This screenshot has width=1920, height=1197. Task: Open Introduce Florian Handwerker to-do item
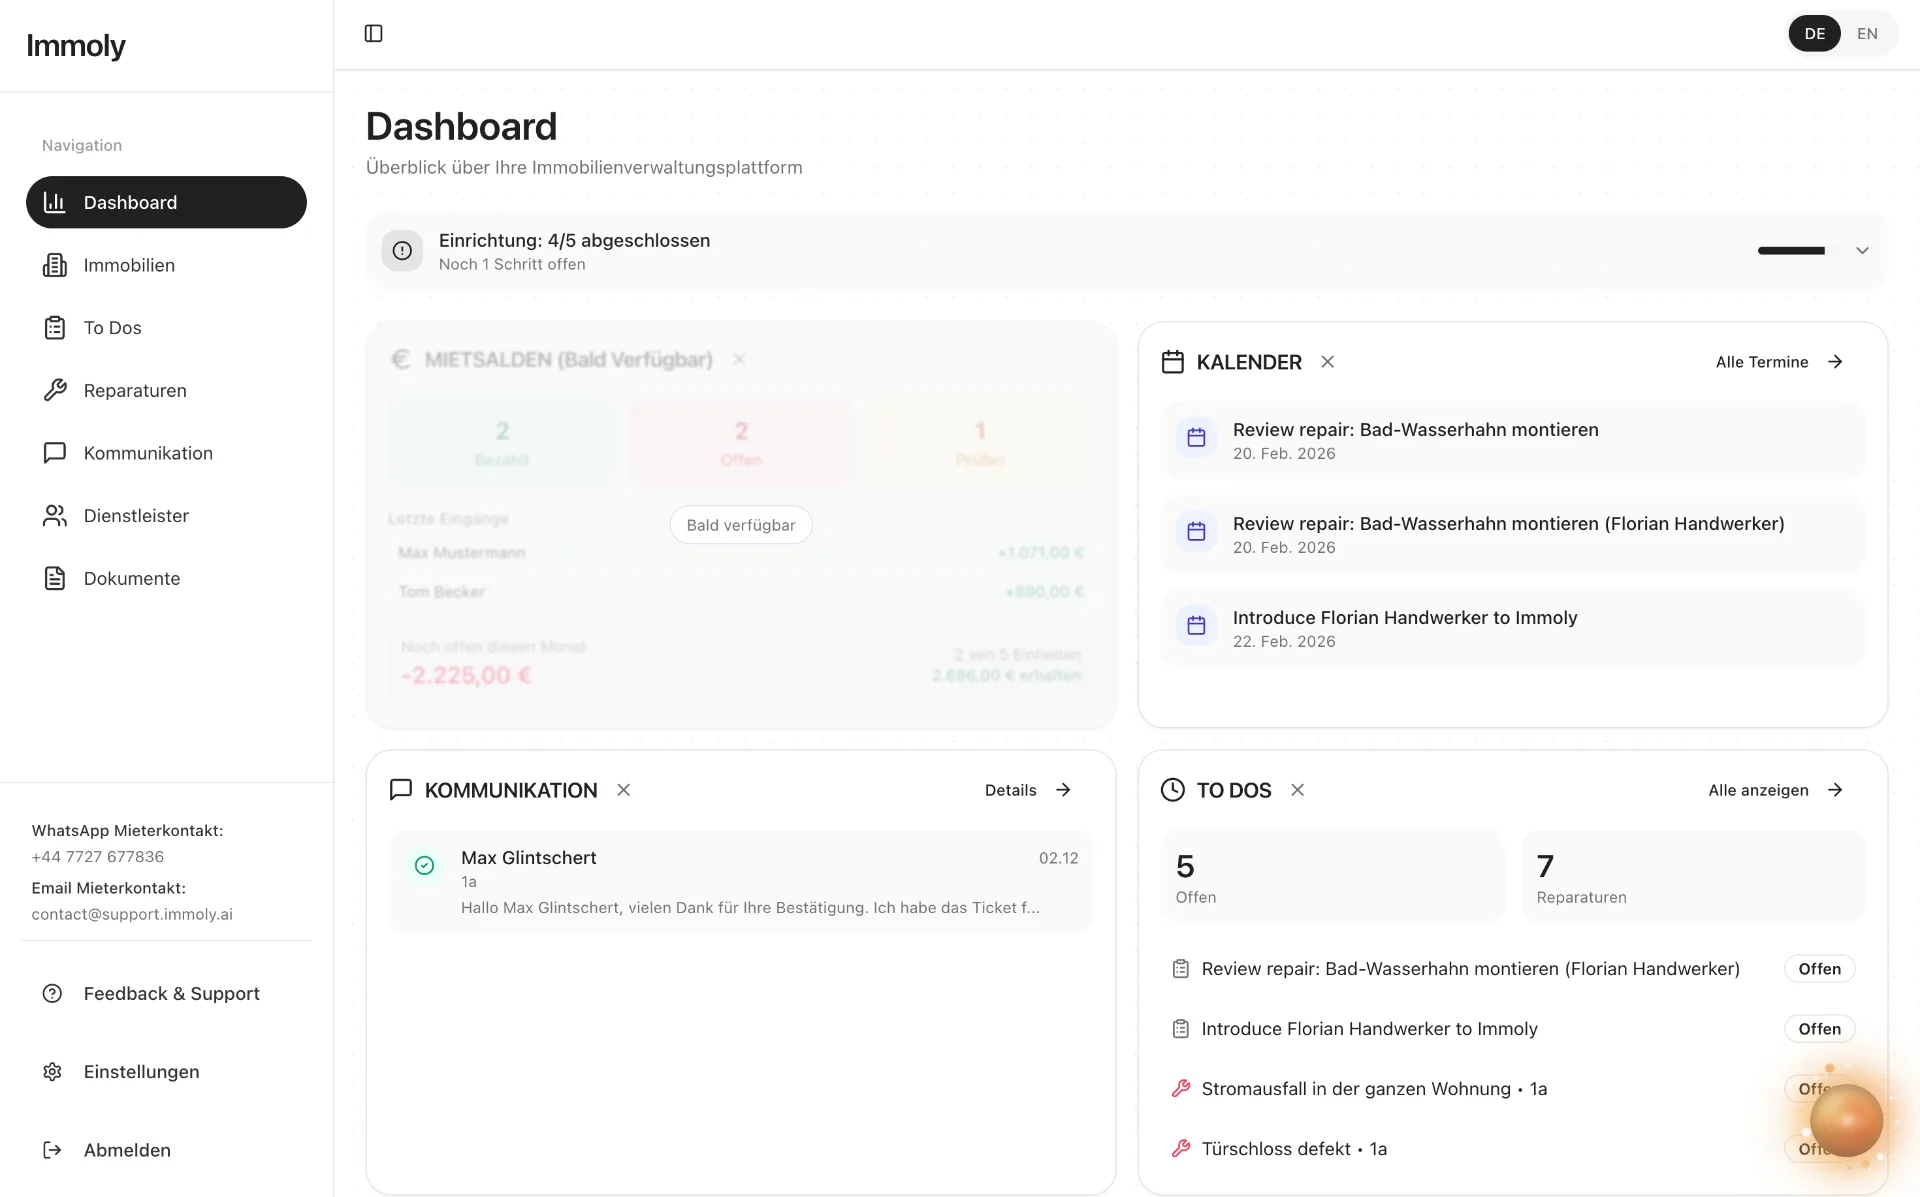pyautogui.click(x=1369, y=1029)
